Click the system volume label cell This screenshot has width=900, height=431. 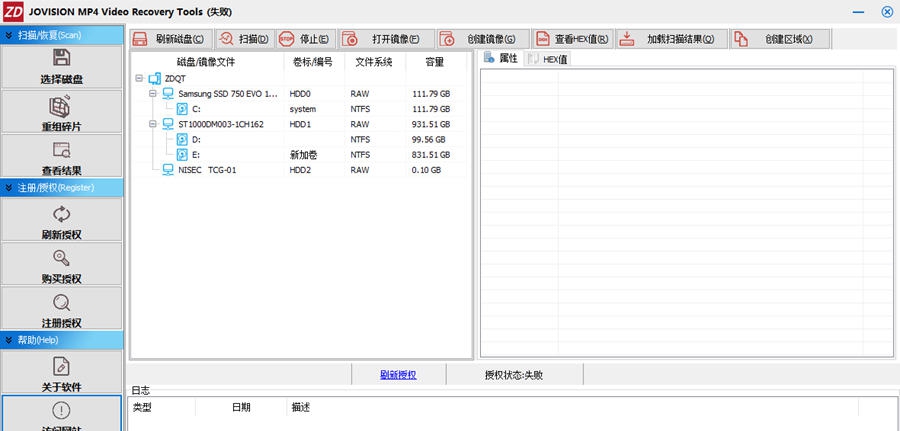tap(302, 109)
